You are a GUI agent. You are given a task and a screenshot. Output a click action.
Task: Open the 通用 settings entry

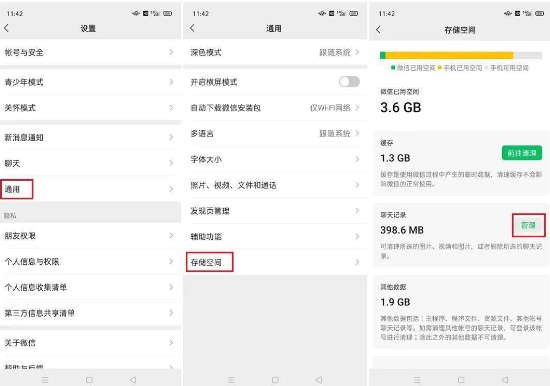[x=90, y=189]
